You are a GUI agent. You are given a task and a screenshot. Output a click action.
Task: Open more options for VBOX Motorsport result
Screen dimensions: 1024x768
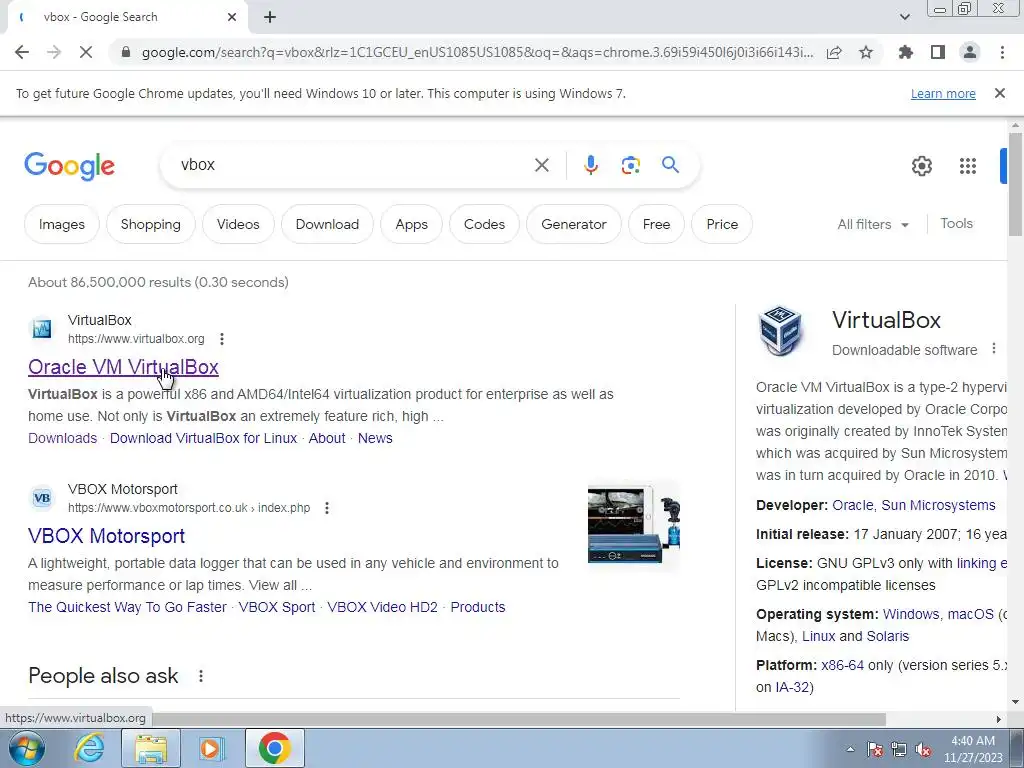[327, 508]
